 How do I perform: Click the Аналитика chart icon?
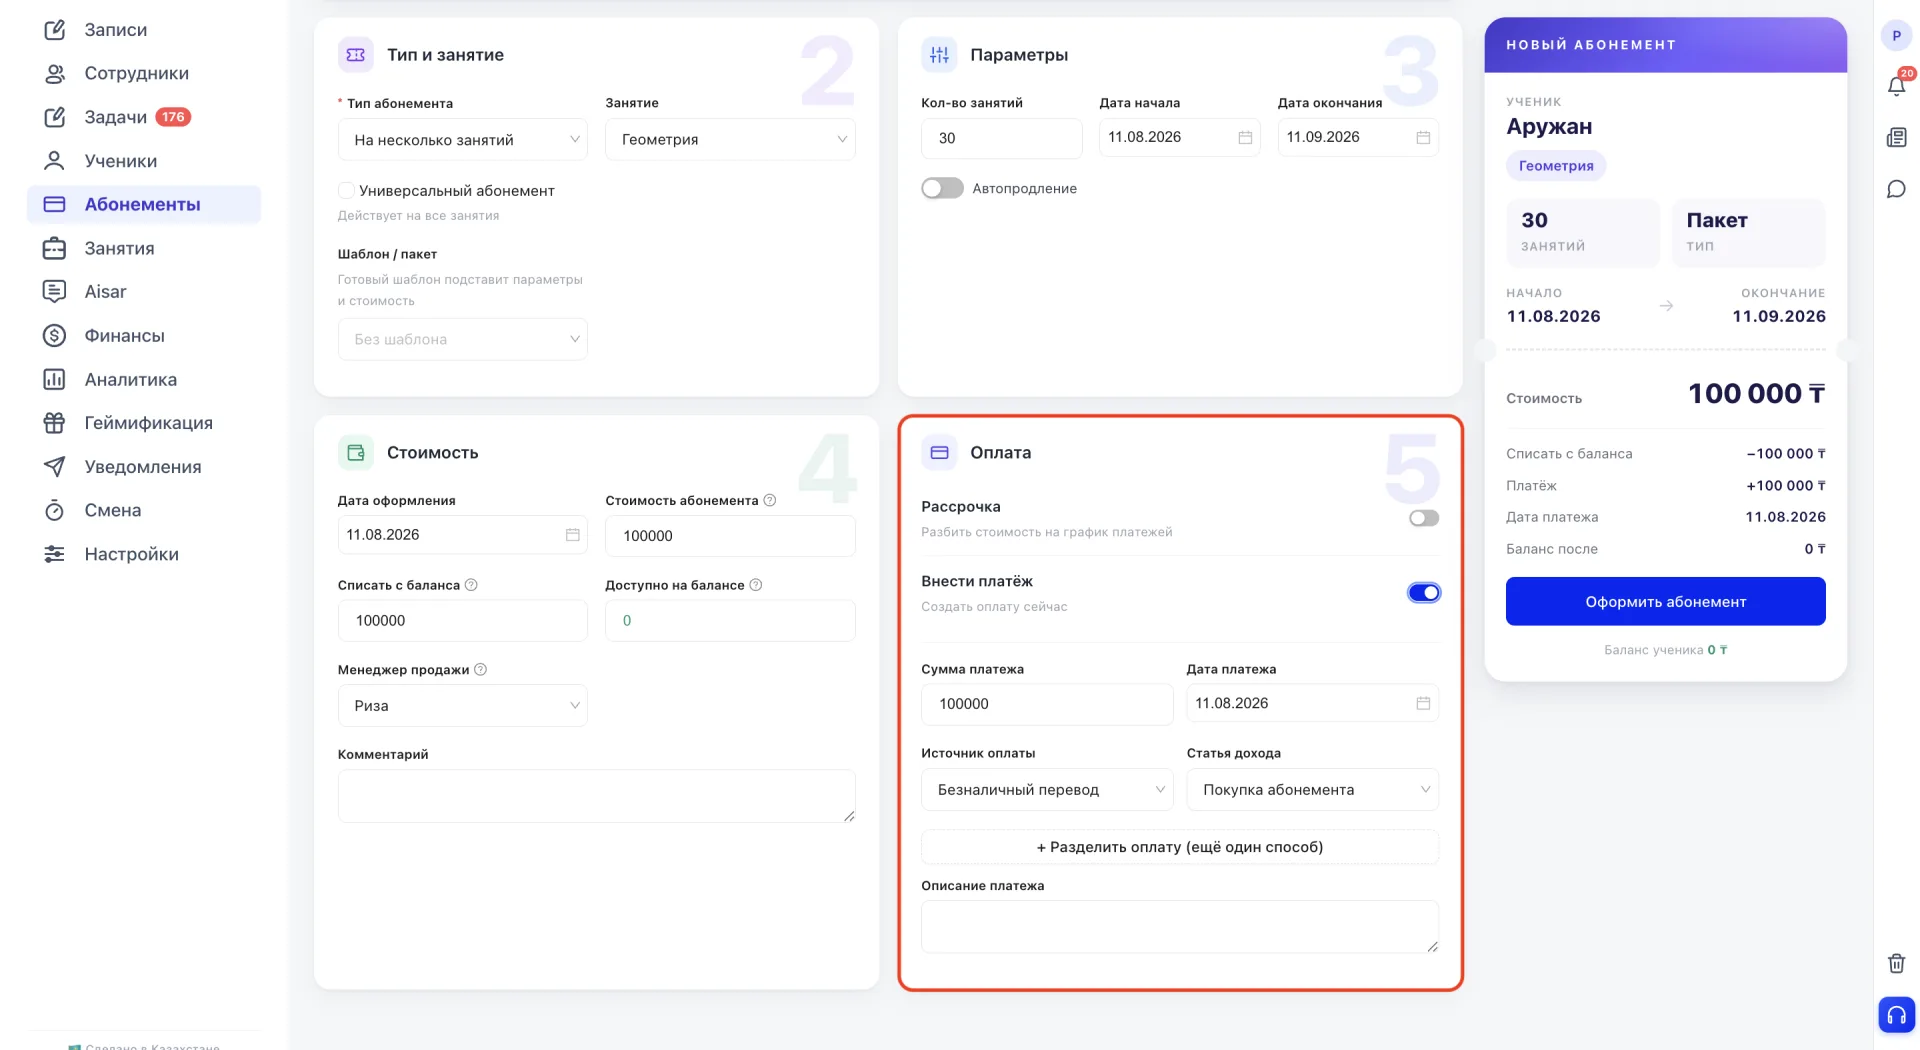[54, 379]
